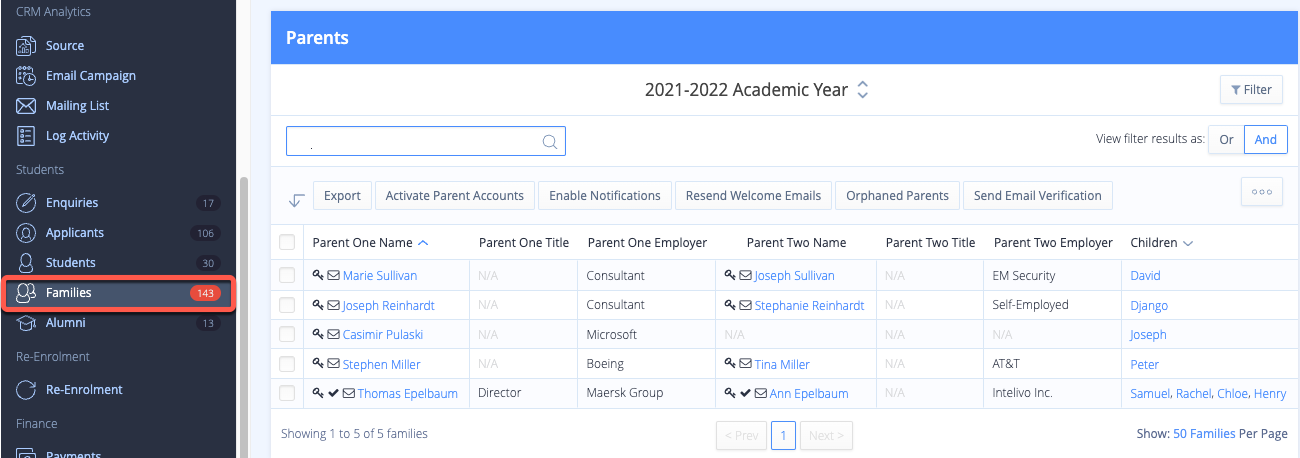Sort by the Children column arrow

point(1188,243)
